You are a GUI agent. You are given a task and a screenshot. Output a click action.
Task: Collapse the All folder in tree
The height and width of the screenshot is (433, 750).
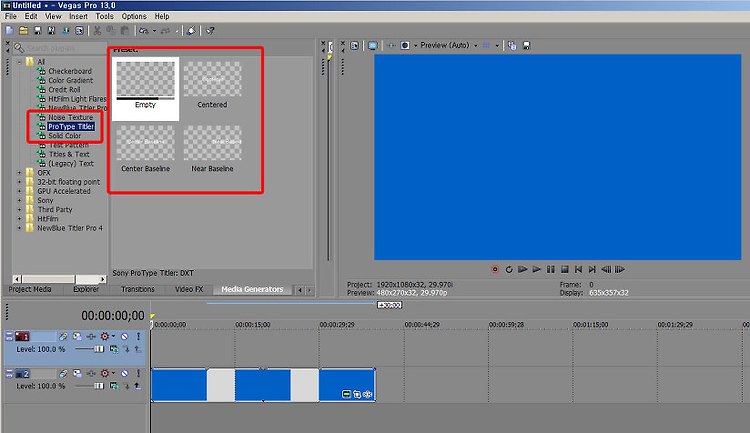pyautogui.click(x=20, y=62)
